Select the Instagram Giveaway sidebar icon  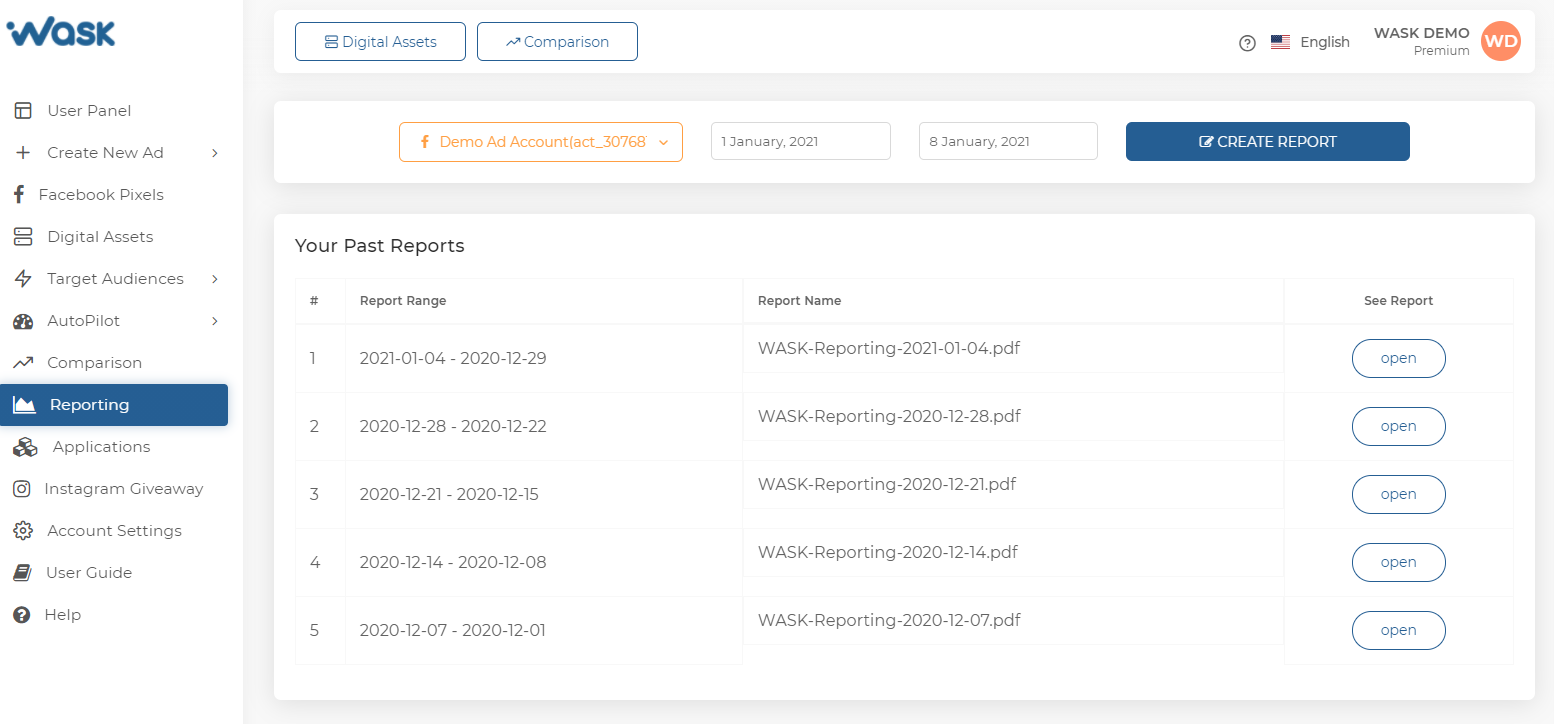(23, 488)
